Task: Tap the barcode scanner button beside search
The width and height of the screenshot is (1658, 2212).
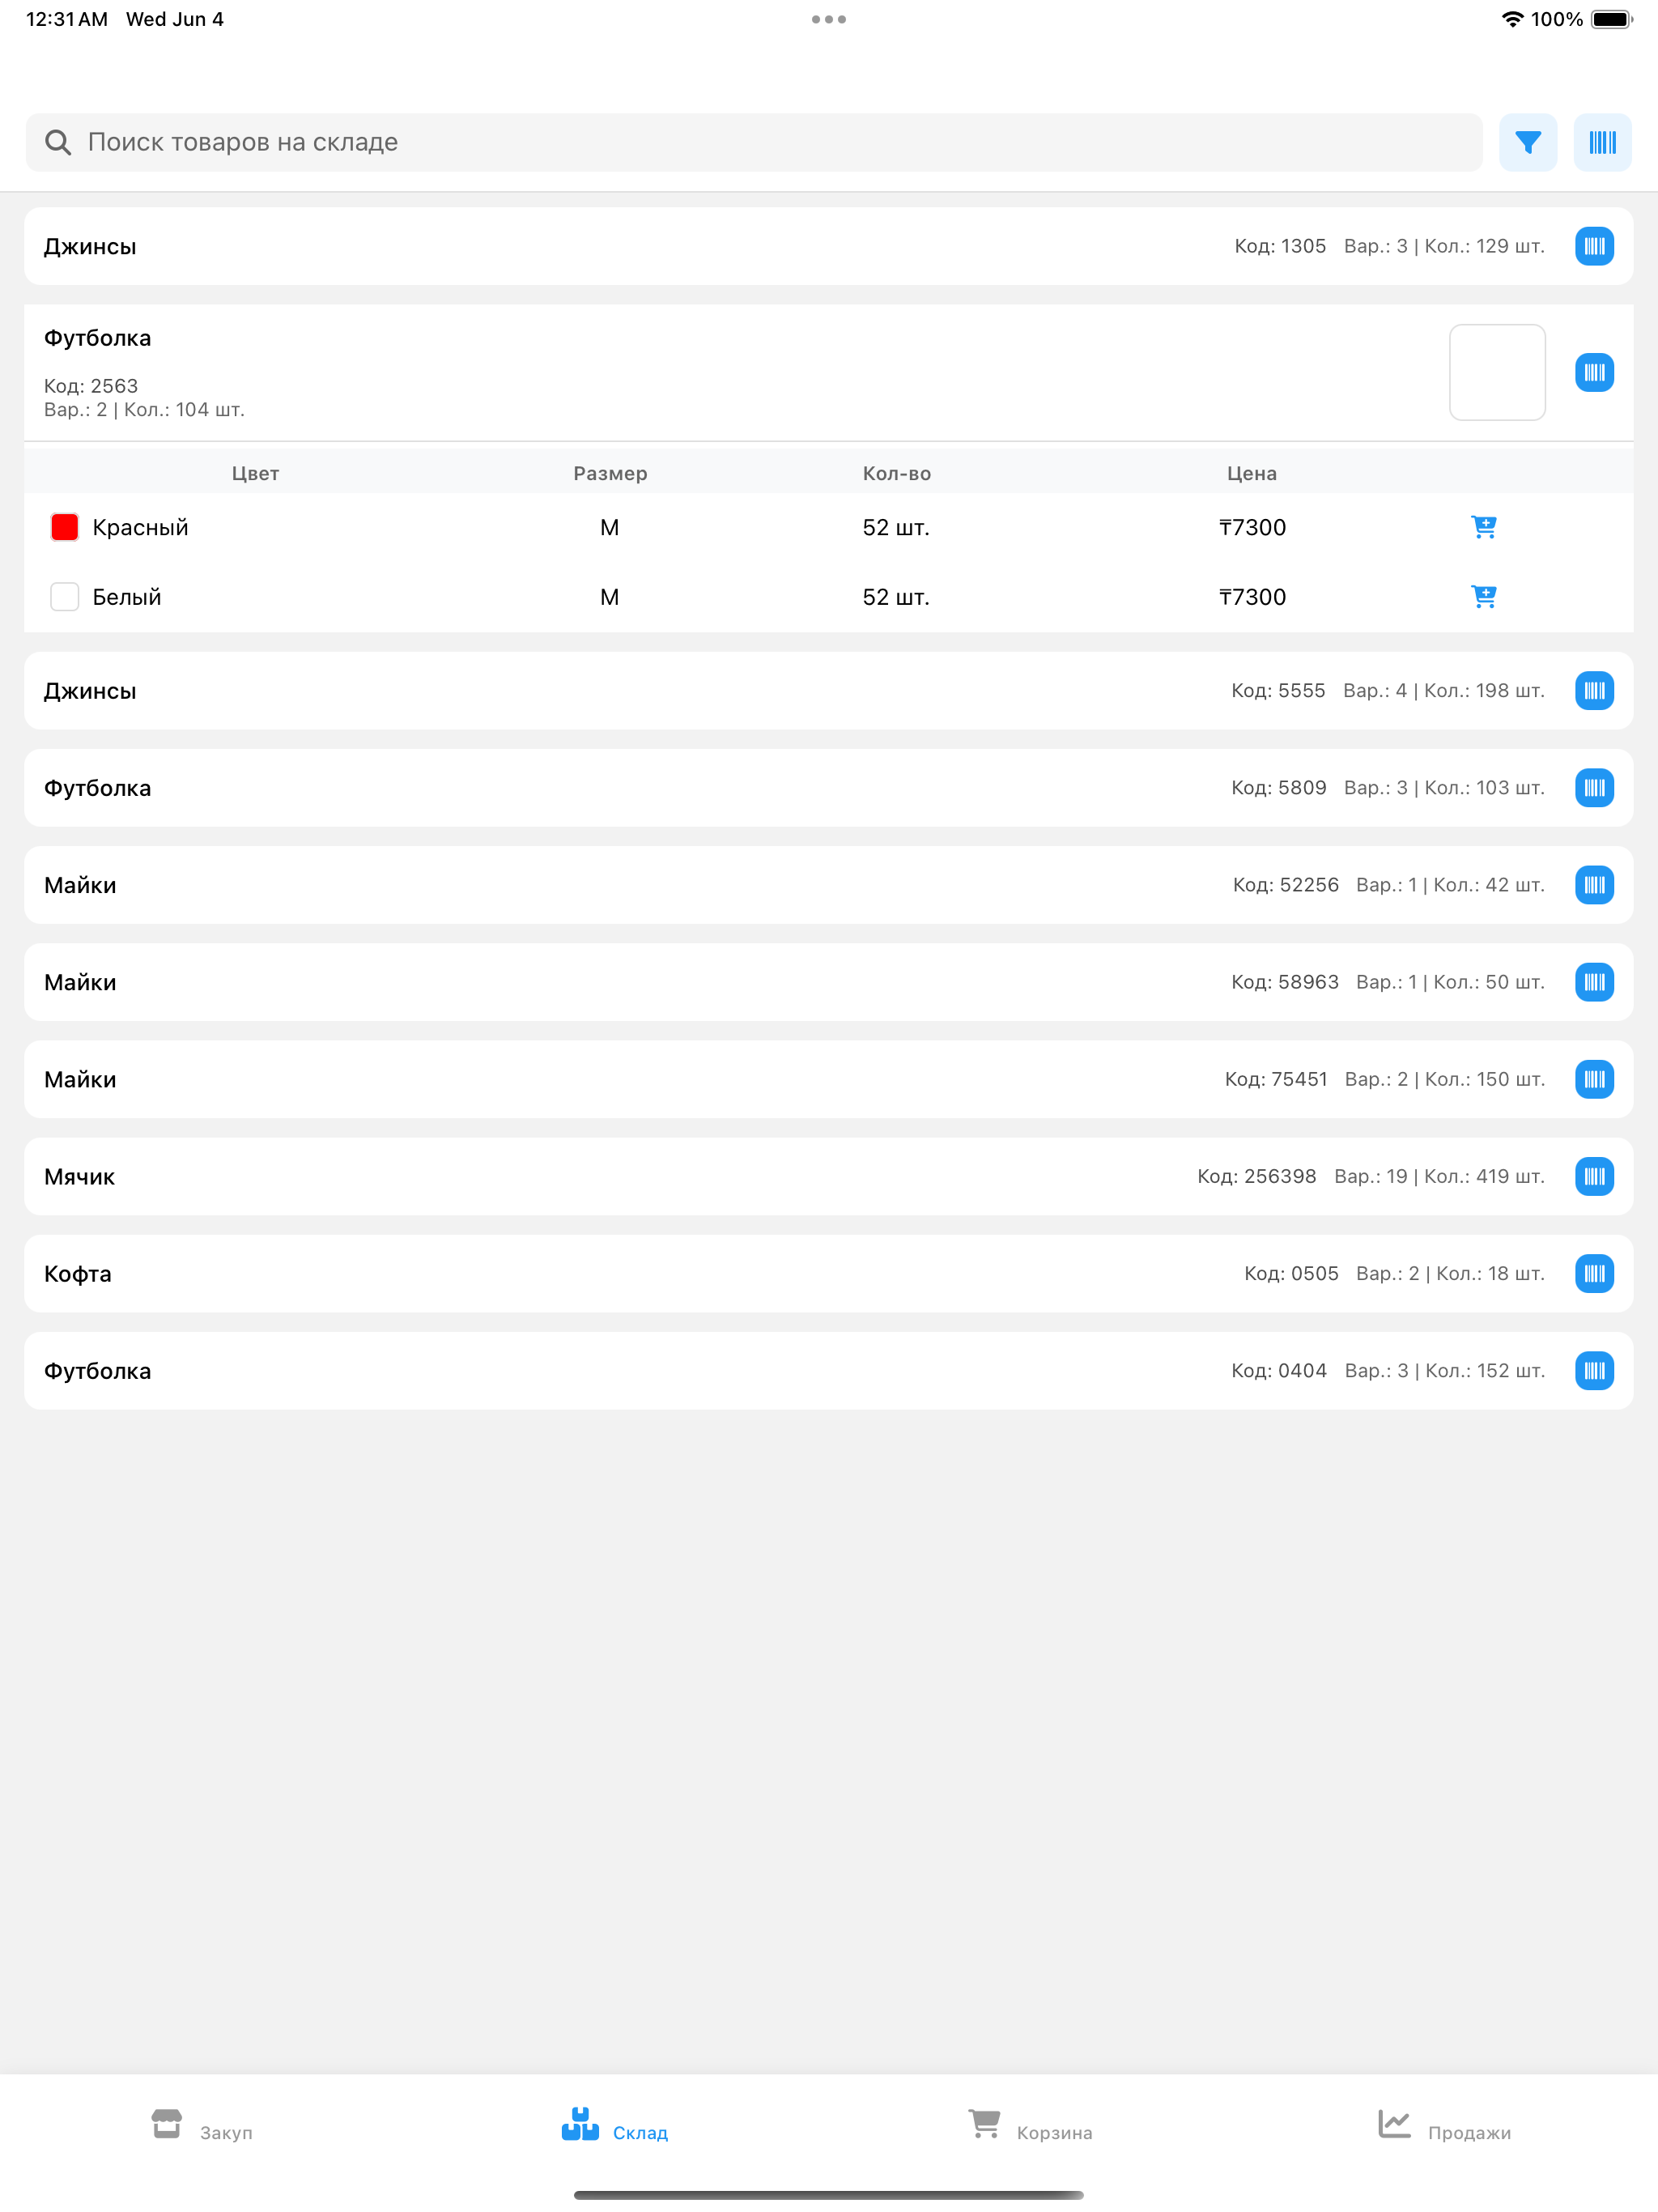Action: click(1602, 142)
